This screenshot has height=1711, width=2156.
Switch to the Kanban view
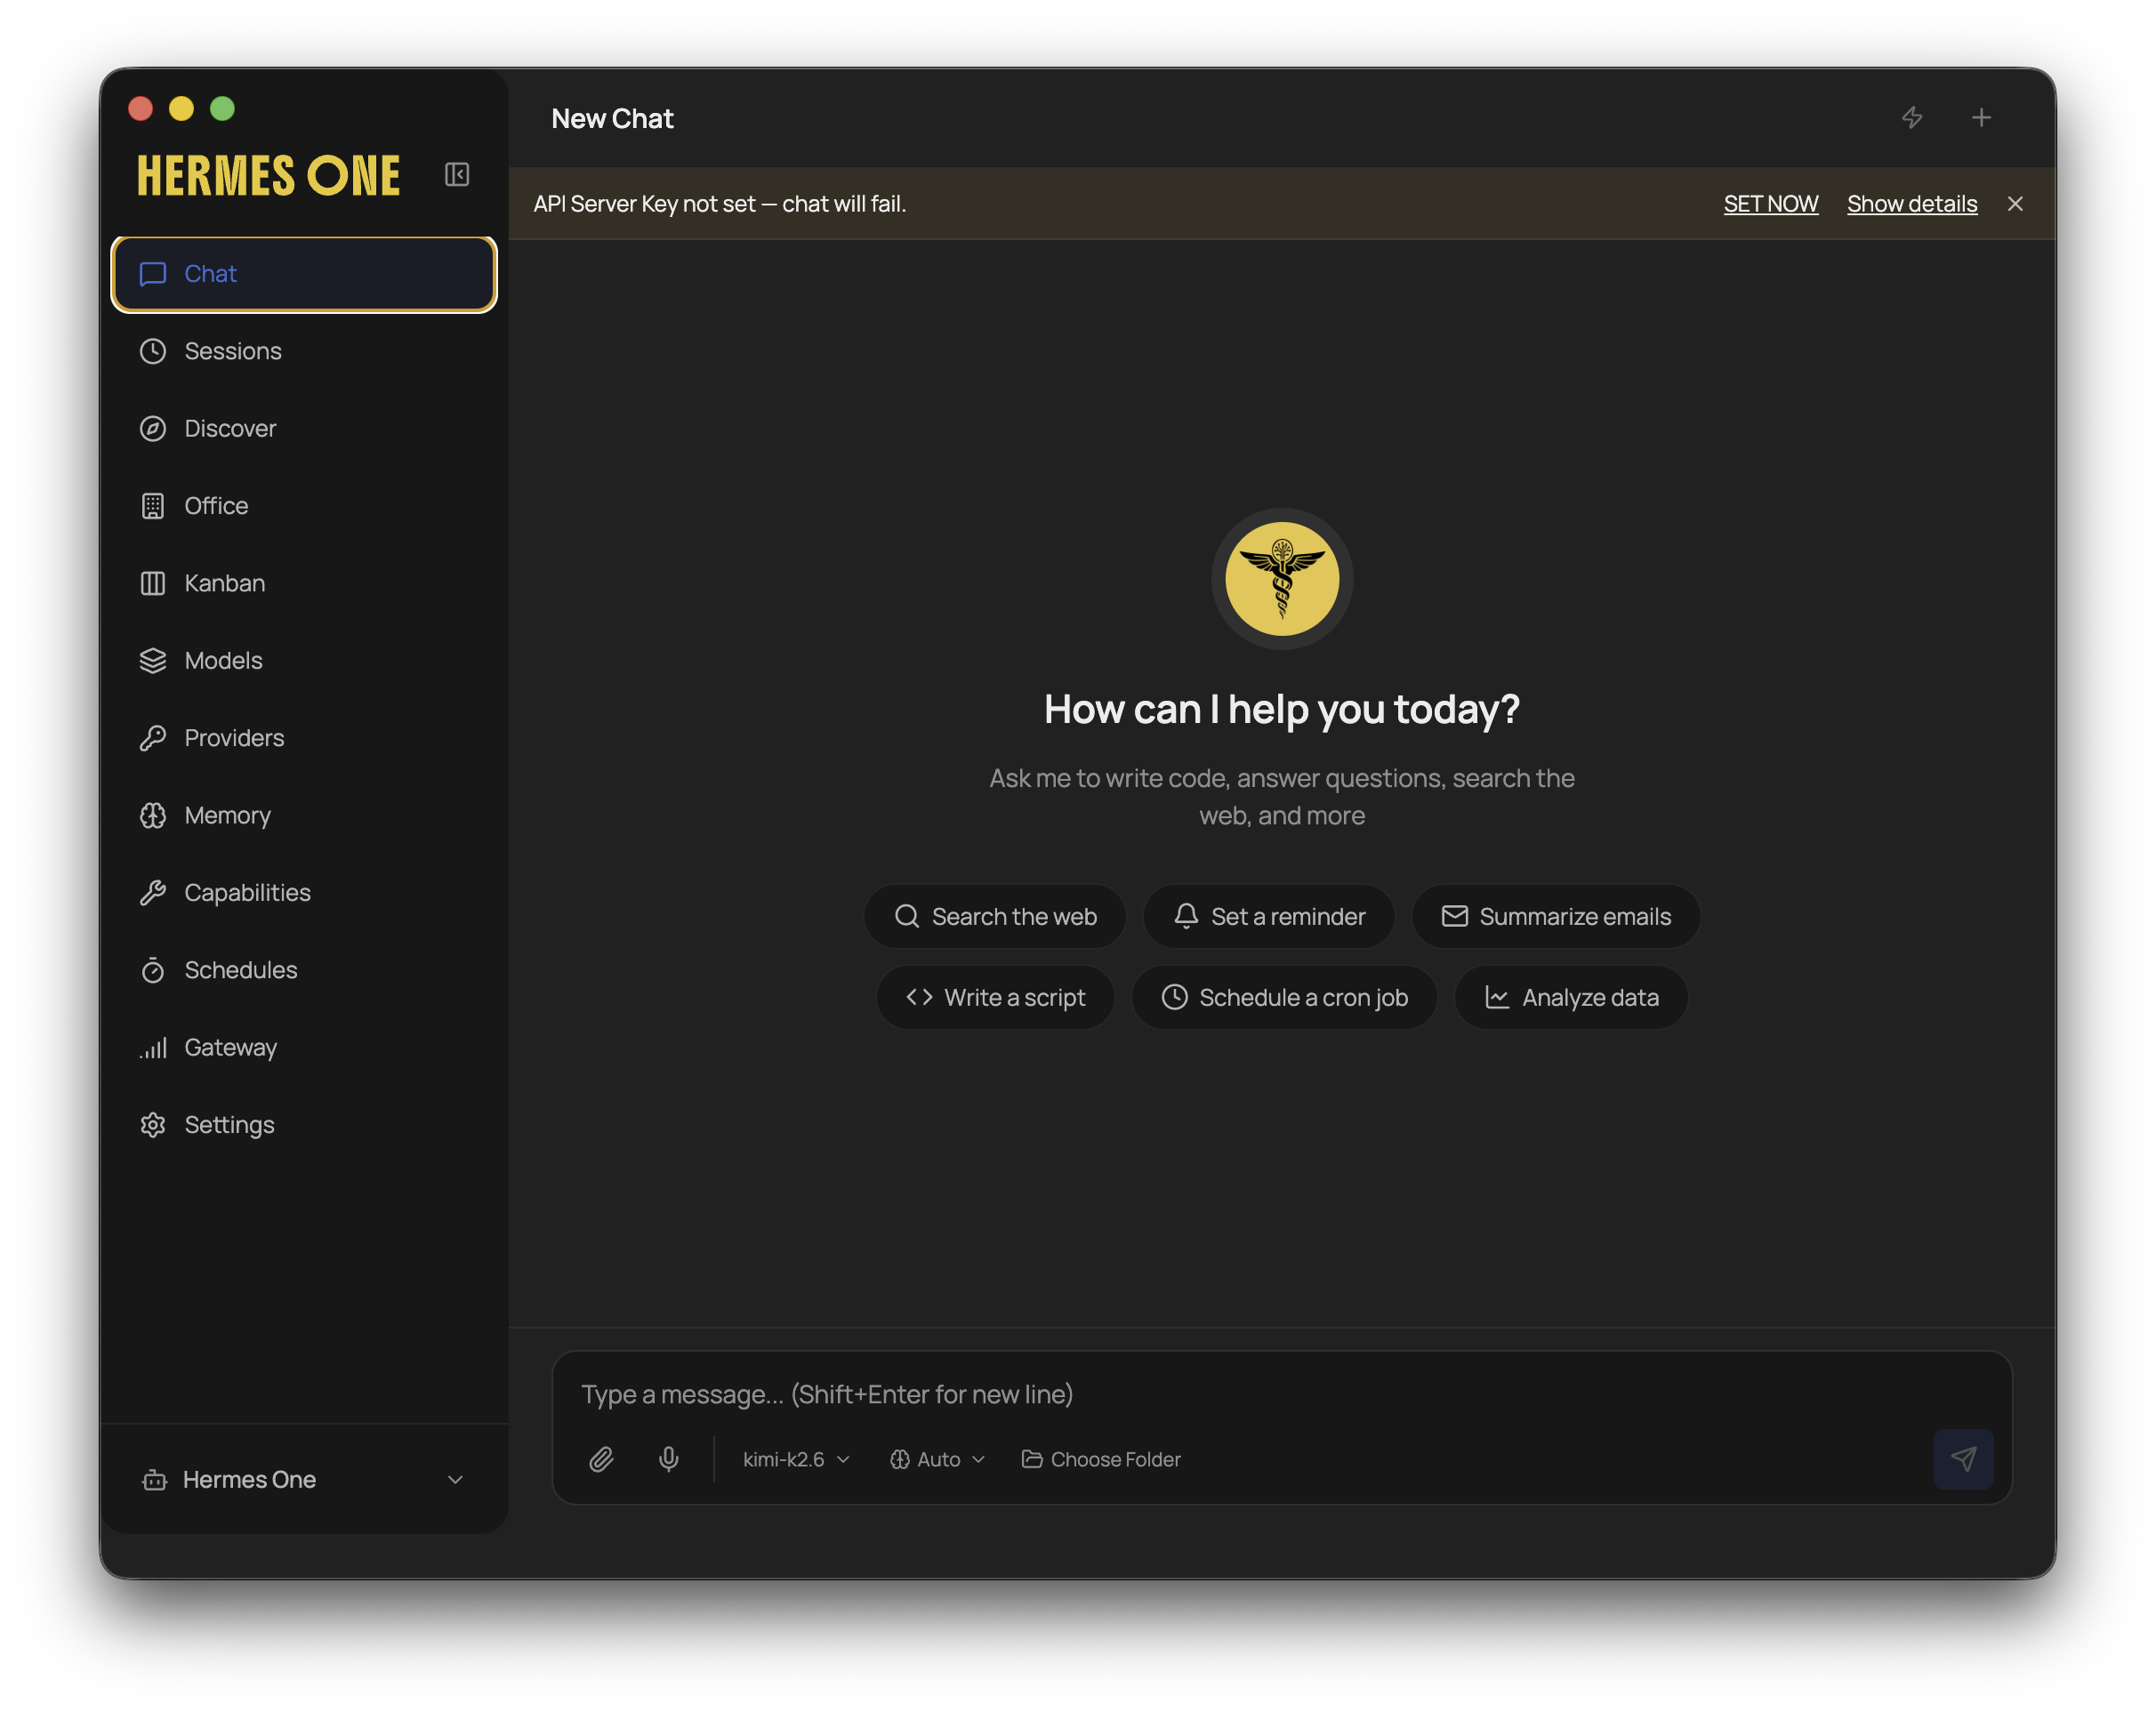tap(304, 583)
